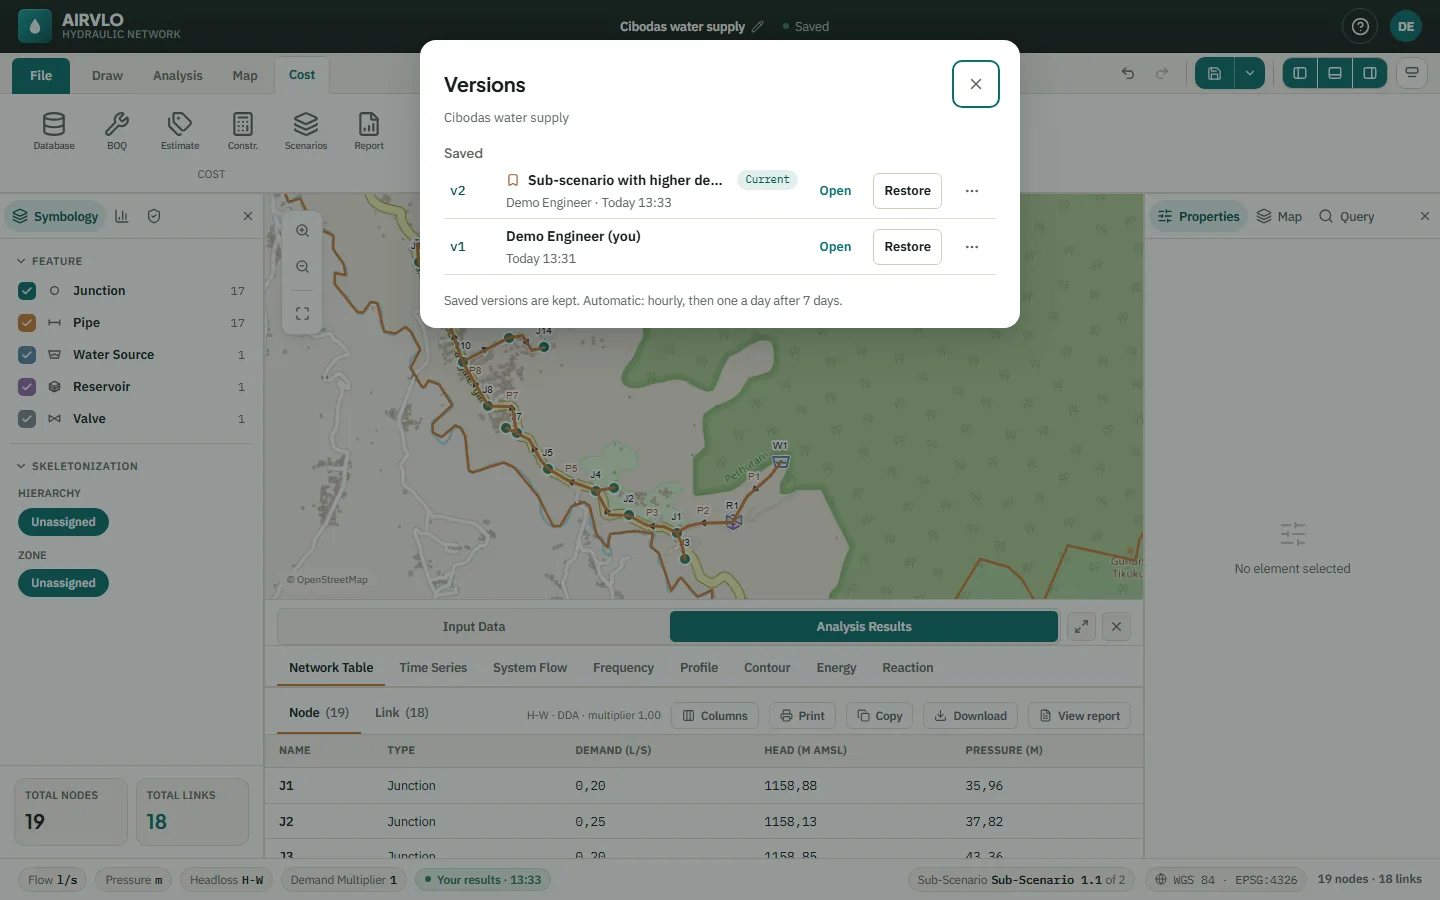Click the Unassigned hierarchy pill

pos(63,522)
